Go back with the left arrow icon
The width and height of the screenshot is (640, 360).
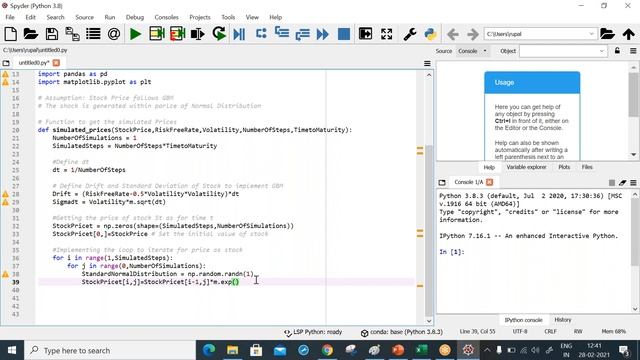click(453, 34)
